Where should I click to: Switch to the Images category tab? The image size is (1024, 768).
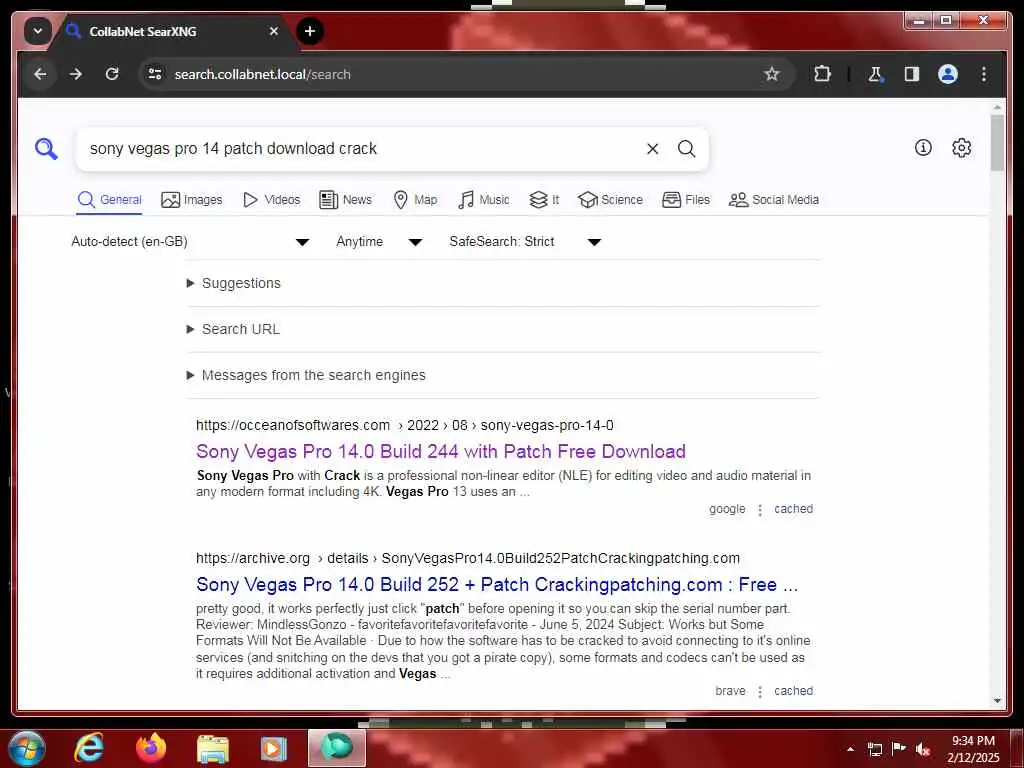[192, 200]
